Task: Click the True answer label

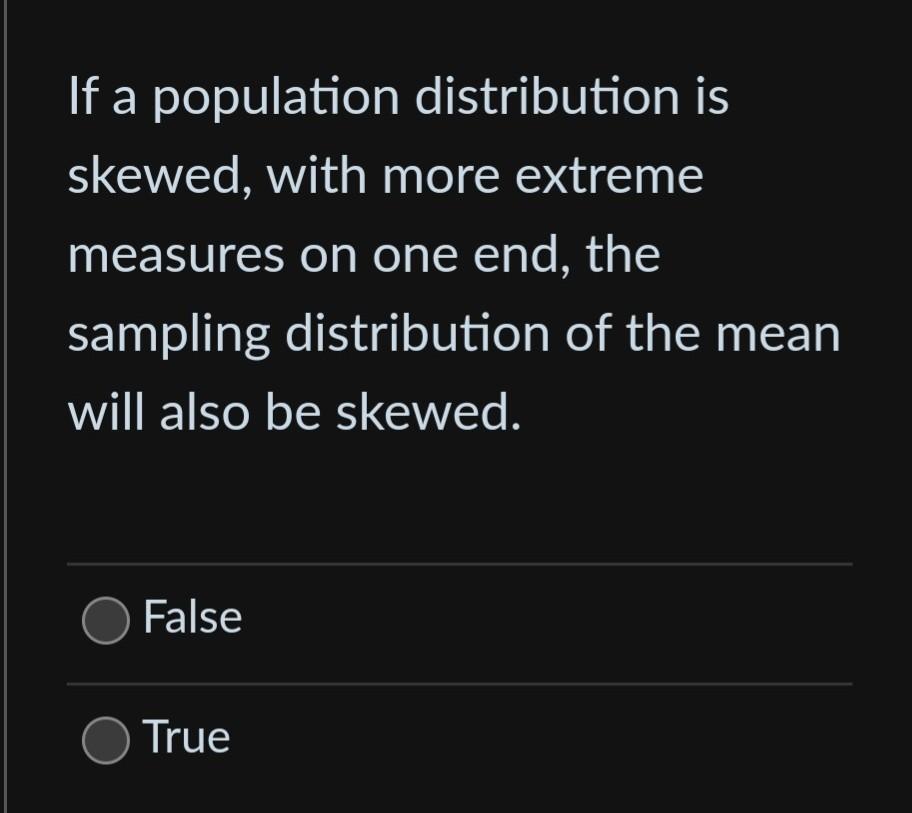Action: tap(187, 738)
